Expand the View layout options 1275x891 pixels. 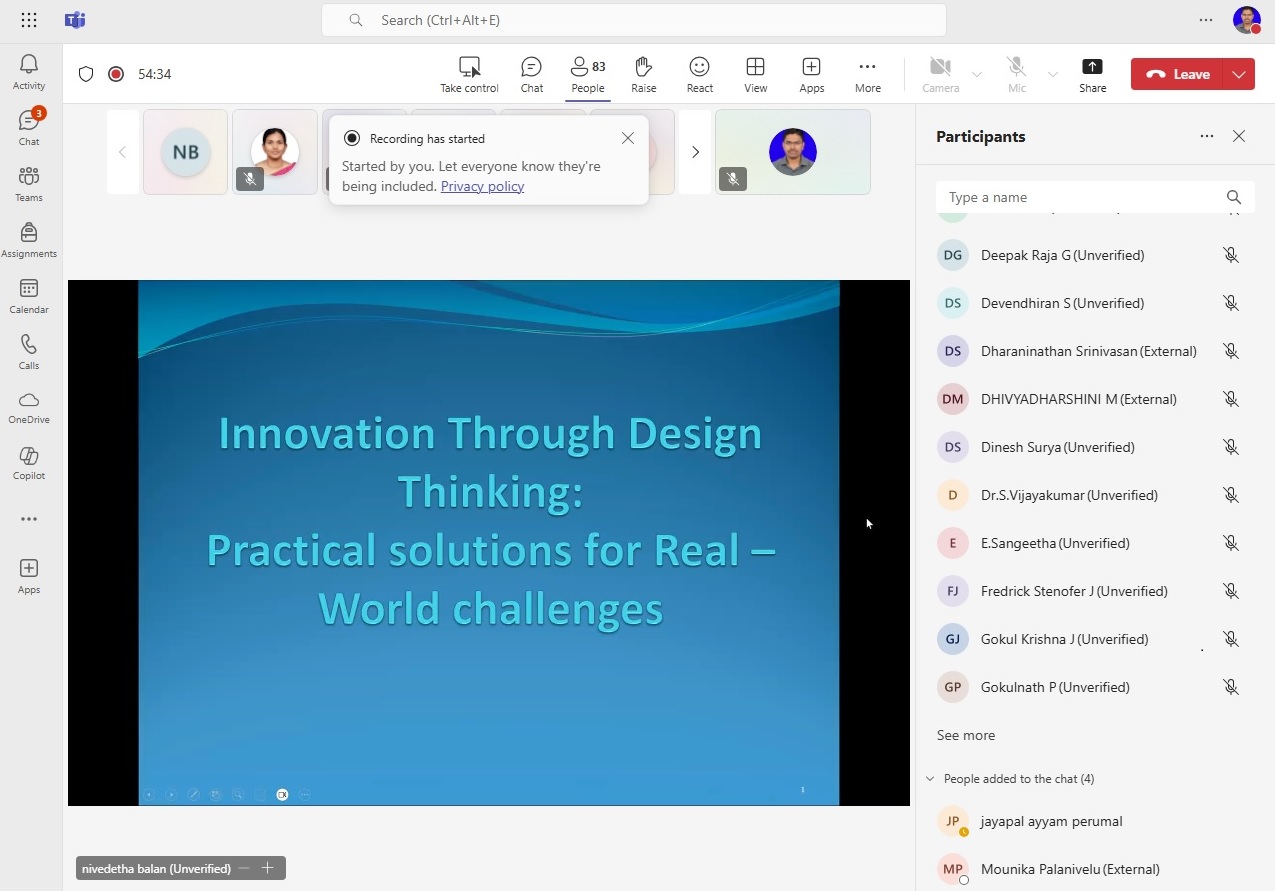[755, 74]
